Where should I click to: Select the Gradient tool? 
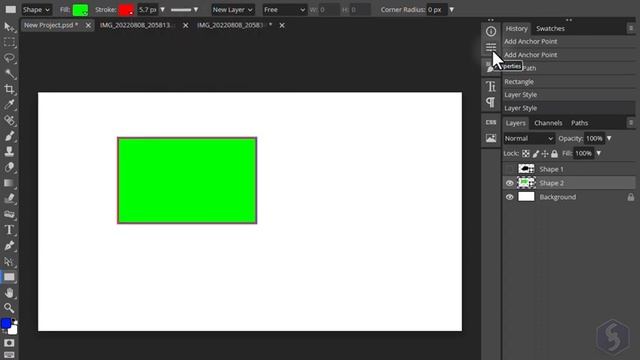[9, 183]
